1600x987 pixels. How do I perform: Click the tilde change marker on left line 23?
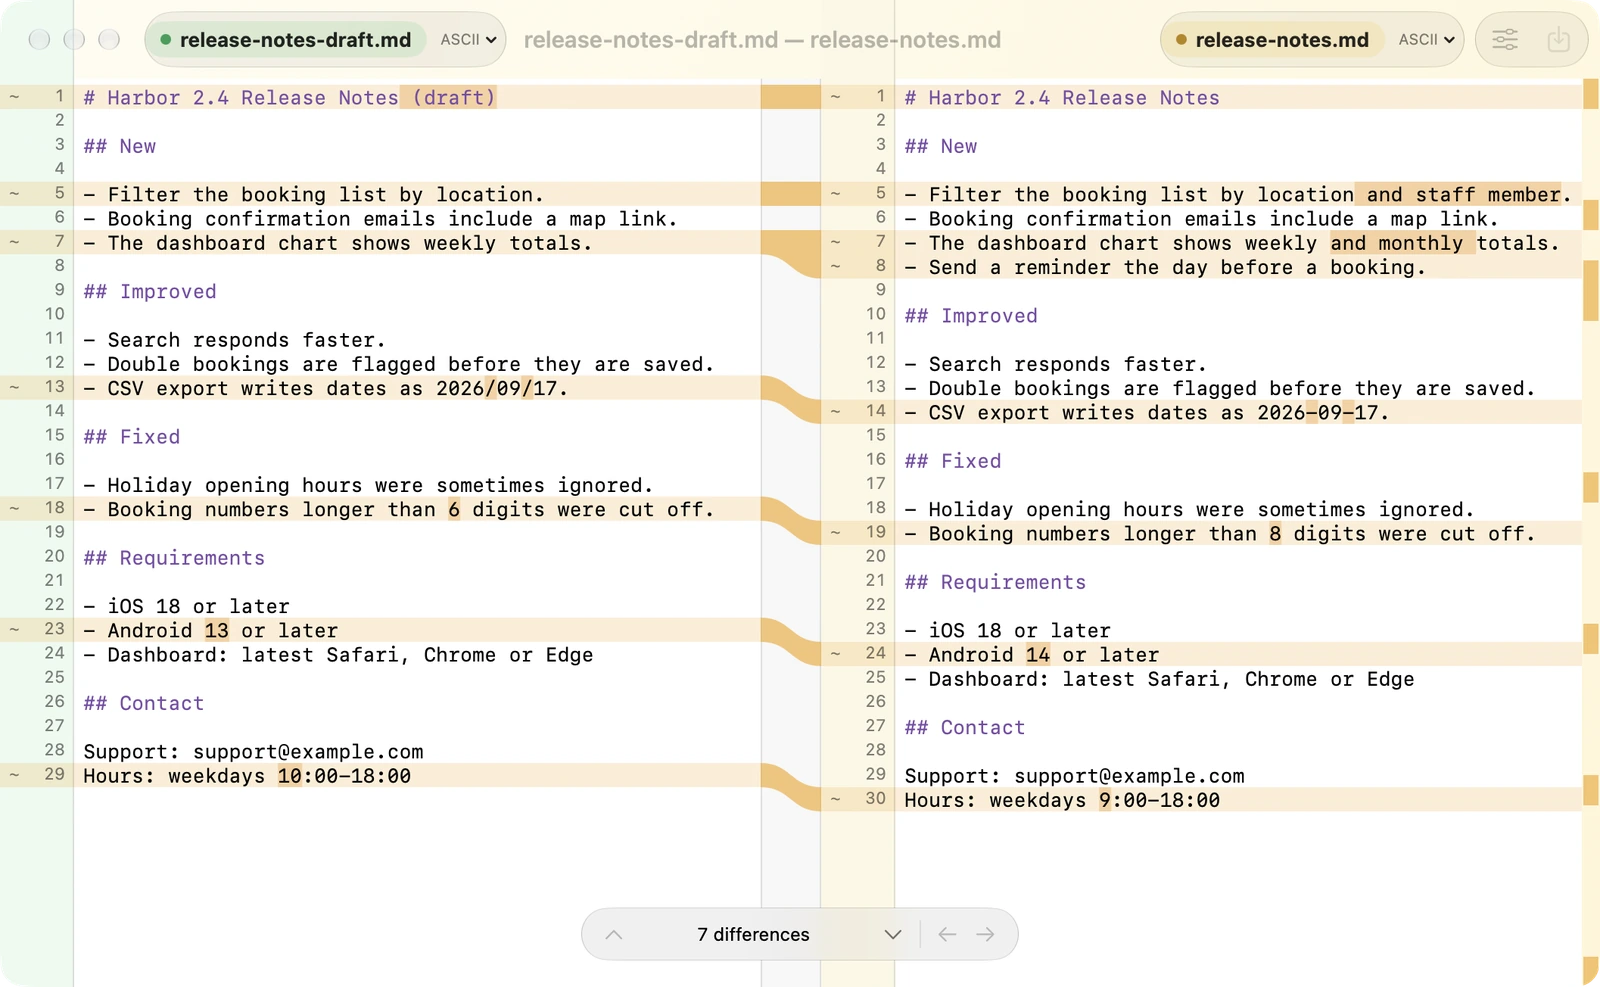[14, 629]
